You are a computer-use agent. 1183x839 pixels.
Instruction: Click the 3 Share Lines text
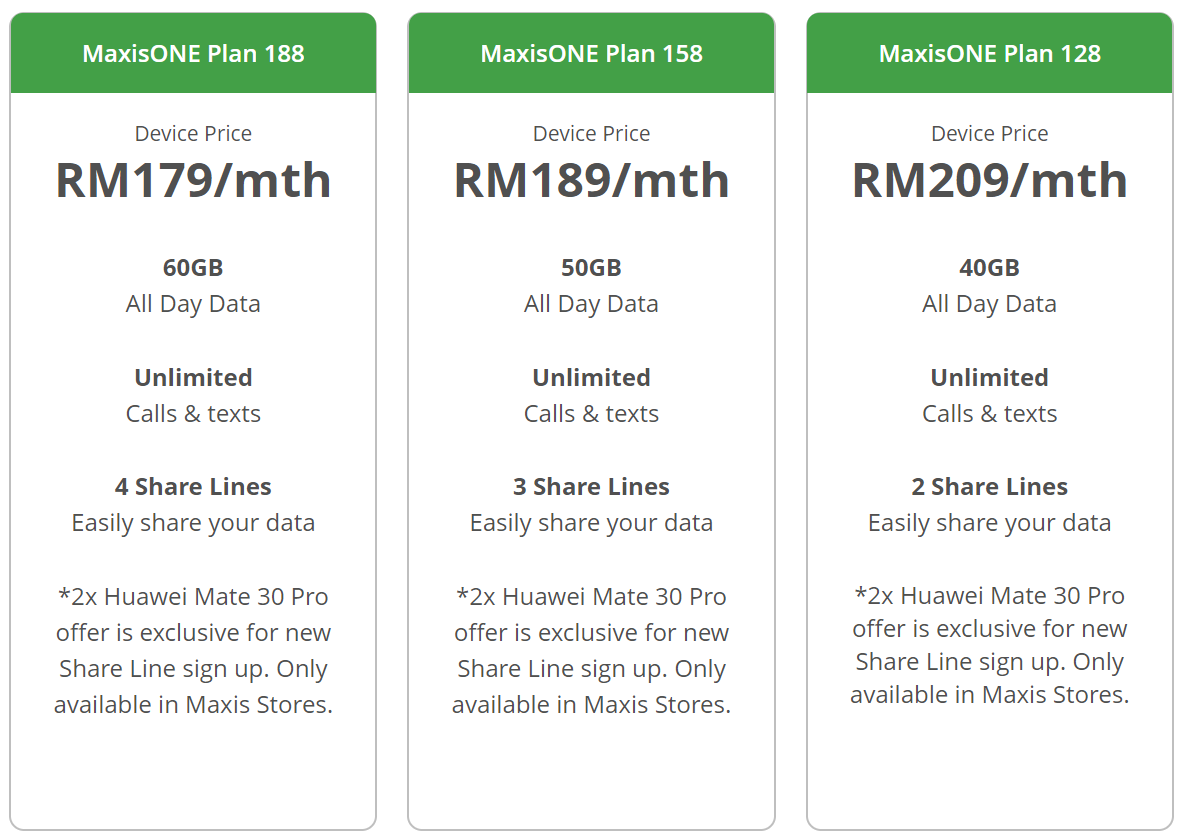tap(591, 487)
